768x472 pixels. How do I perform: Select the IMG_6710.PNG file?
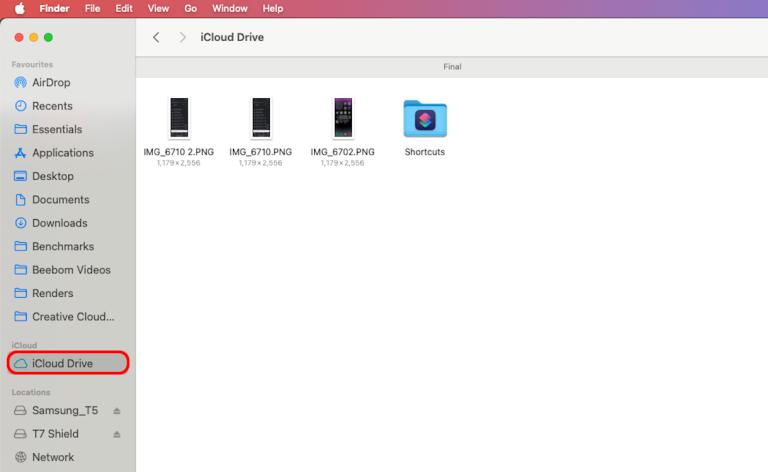pyautogui.click(x=260, y=119)
